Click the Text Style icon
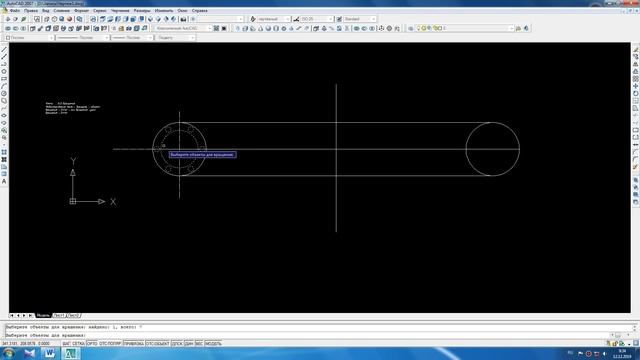This screenshot has width=640, height=360. [x=253, y=19]
